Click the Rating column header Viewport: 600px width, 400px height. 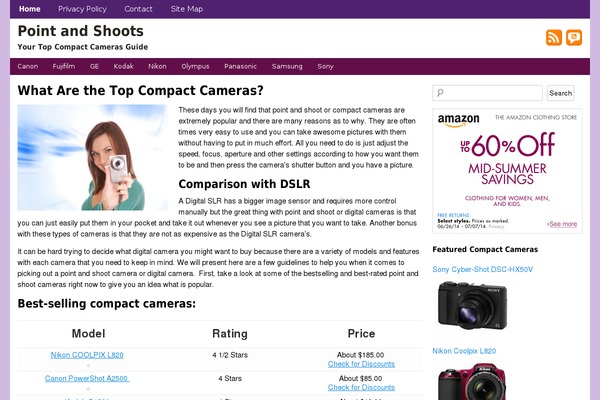pos(230,333)
